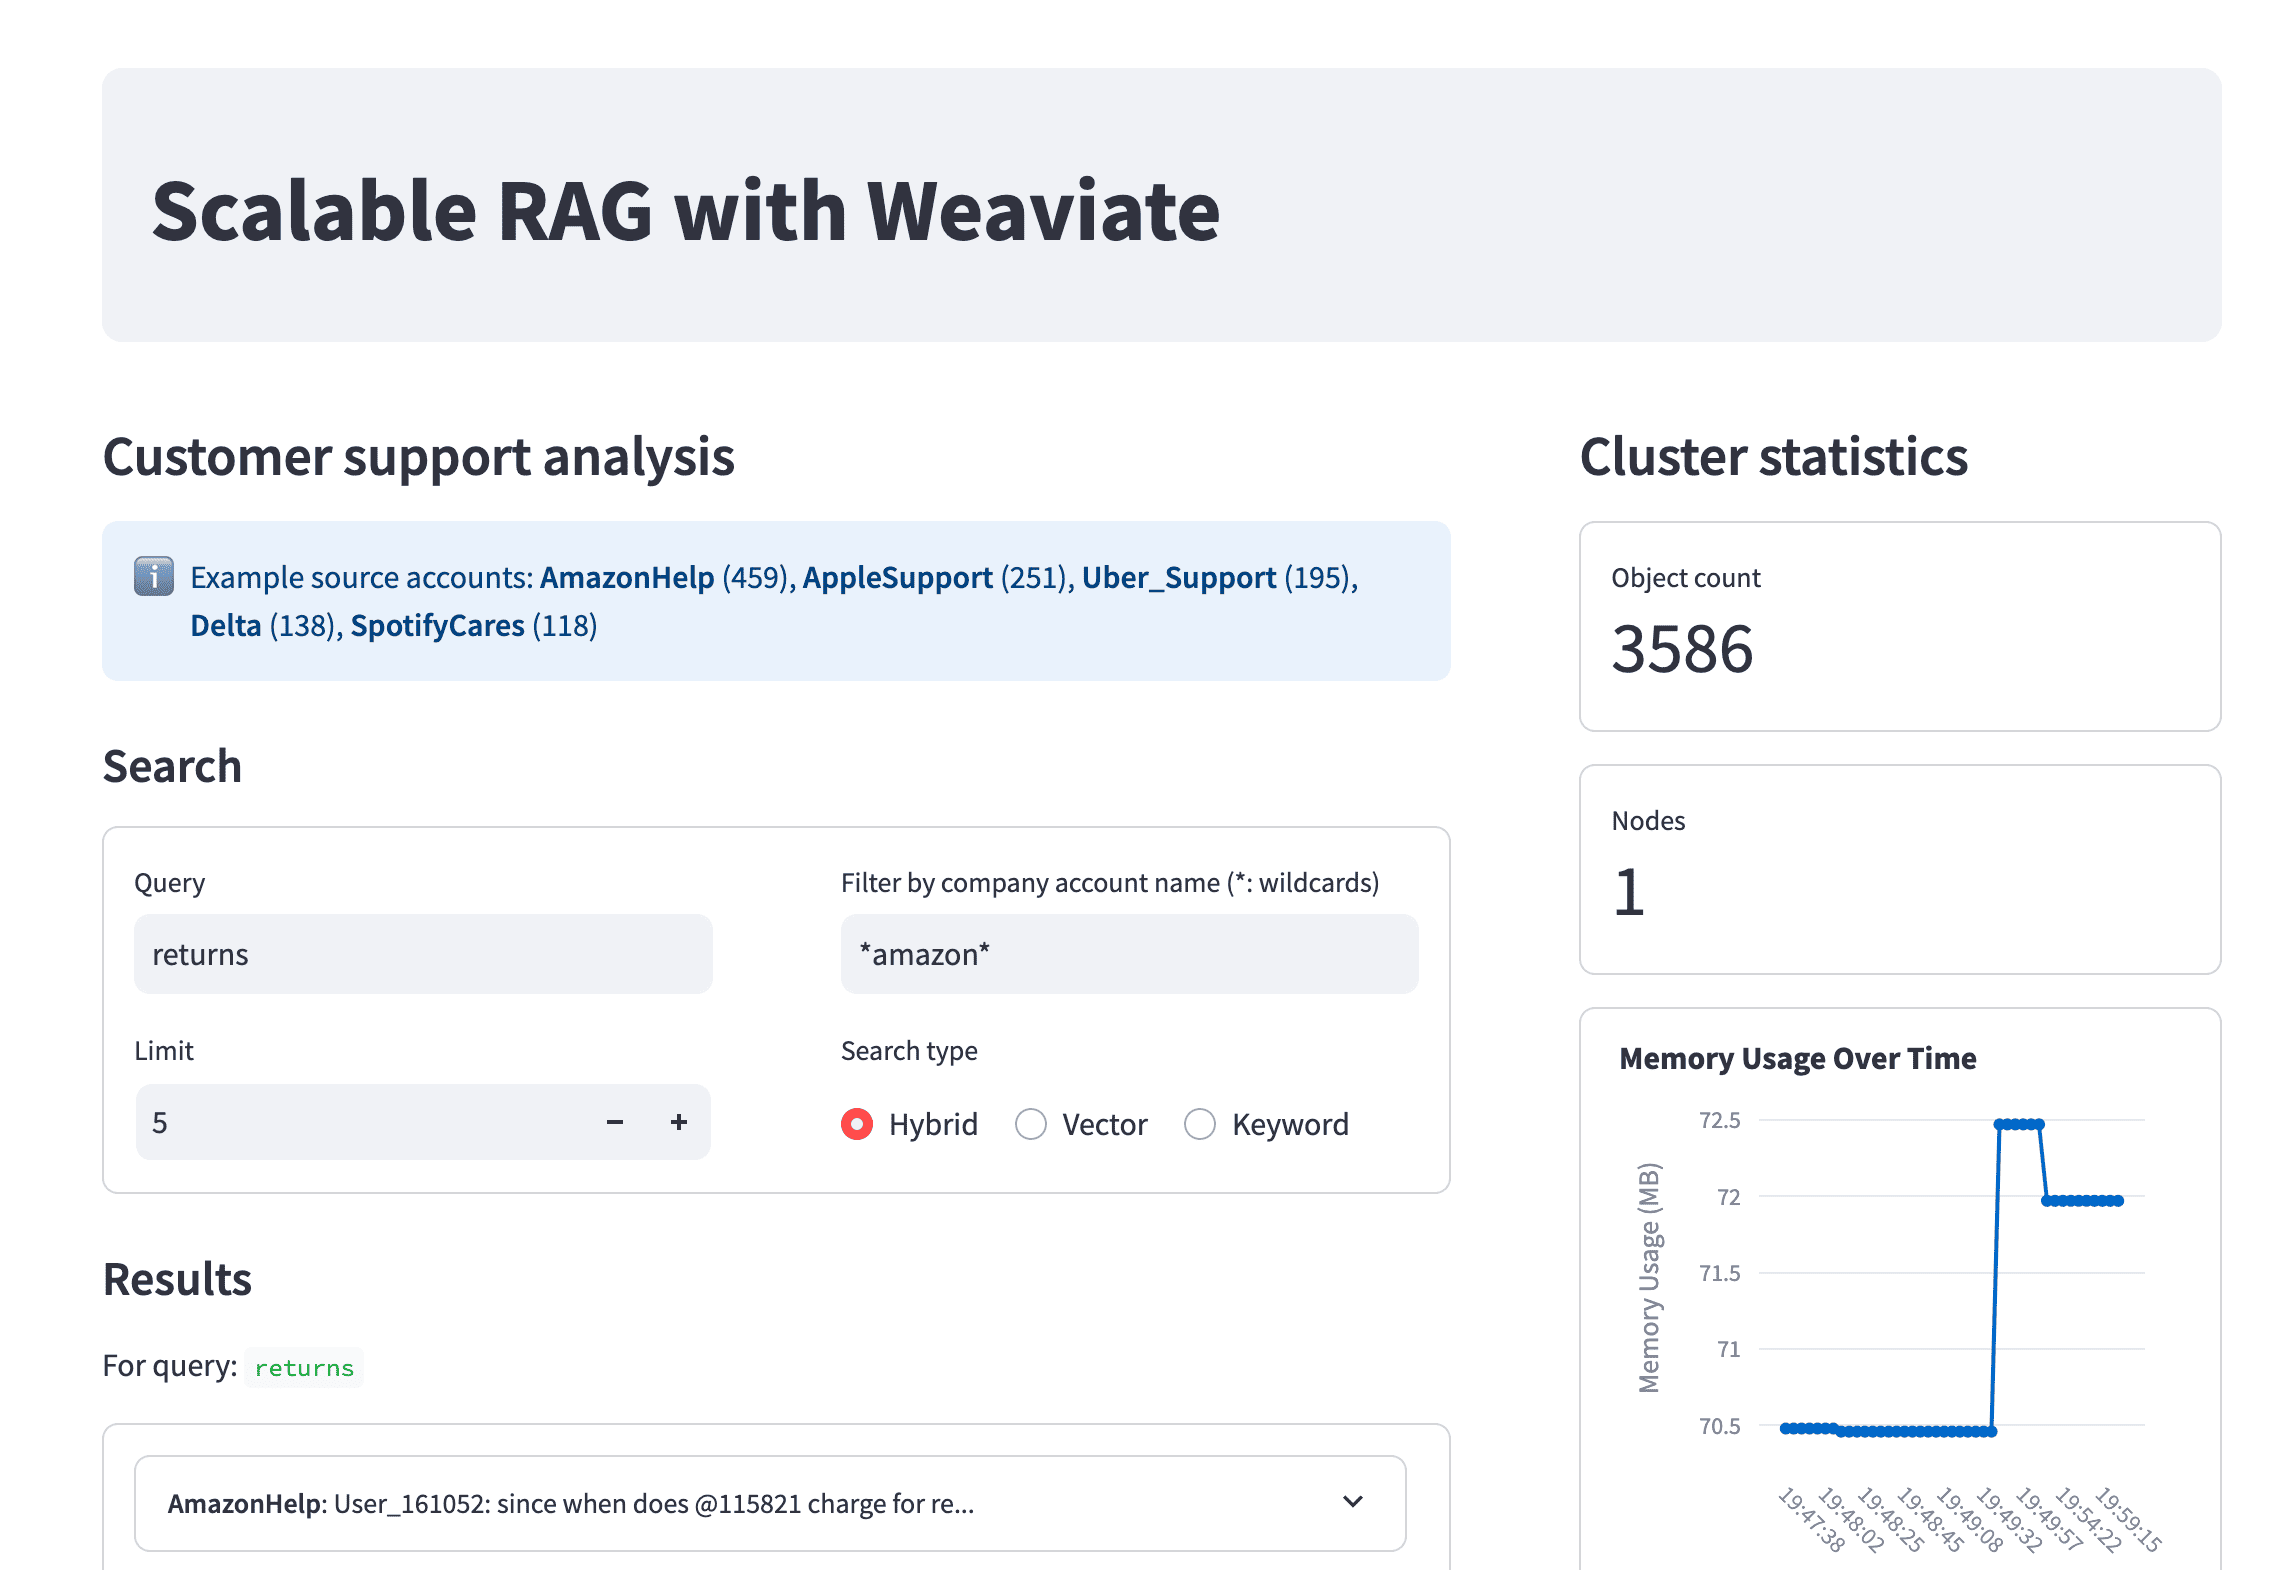The height and width of the screenshot is (1570, 2278).
Task: Click the minus button on the Limit stepper
Action: (x=615, y=1123)
